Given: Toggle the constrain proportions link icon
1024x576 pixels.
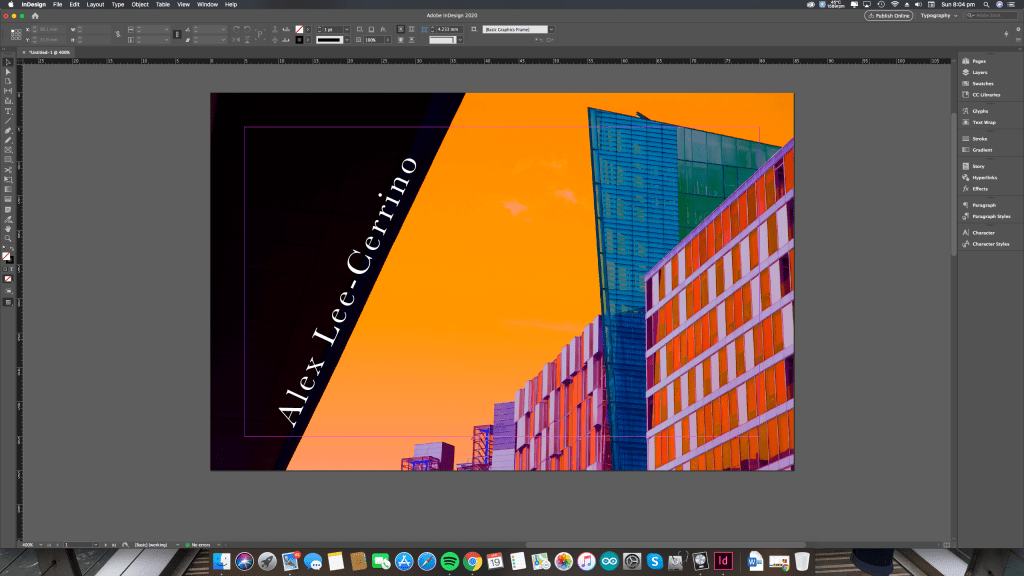Looking at the screenshot, I should 118,35.
